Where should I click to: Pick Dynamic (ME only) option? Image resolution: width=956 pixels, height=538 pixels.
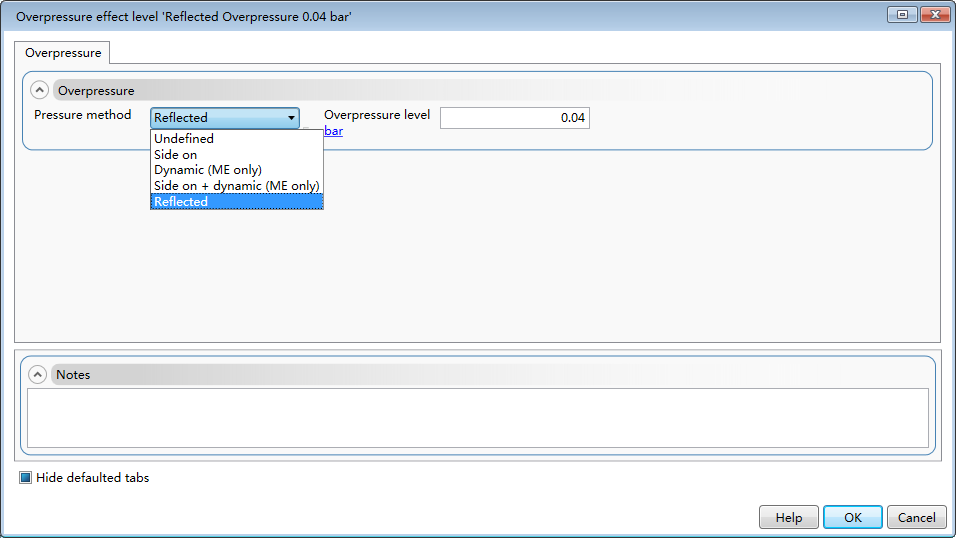tap(237, 170)
